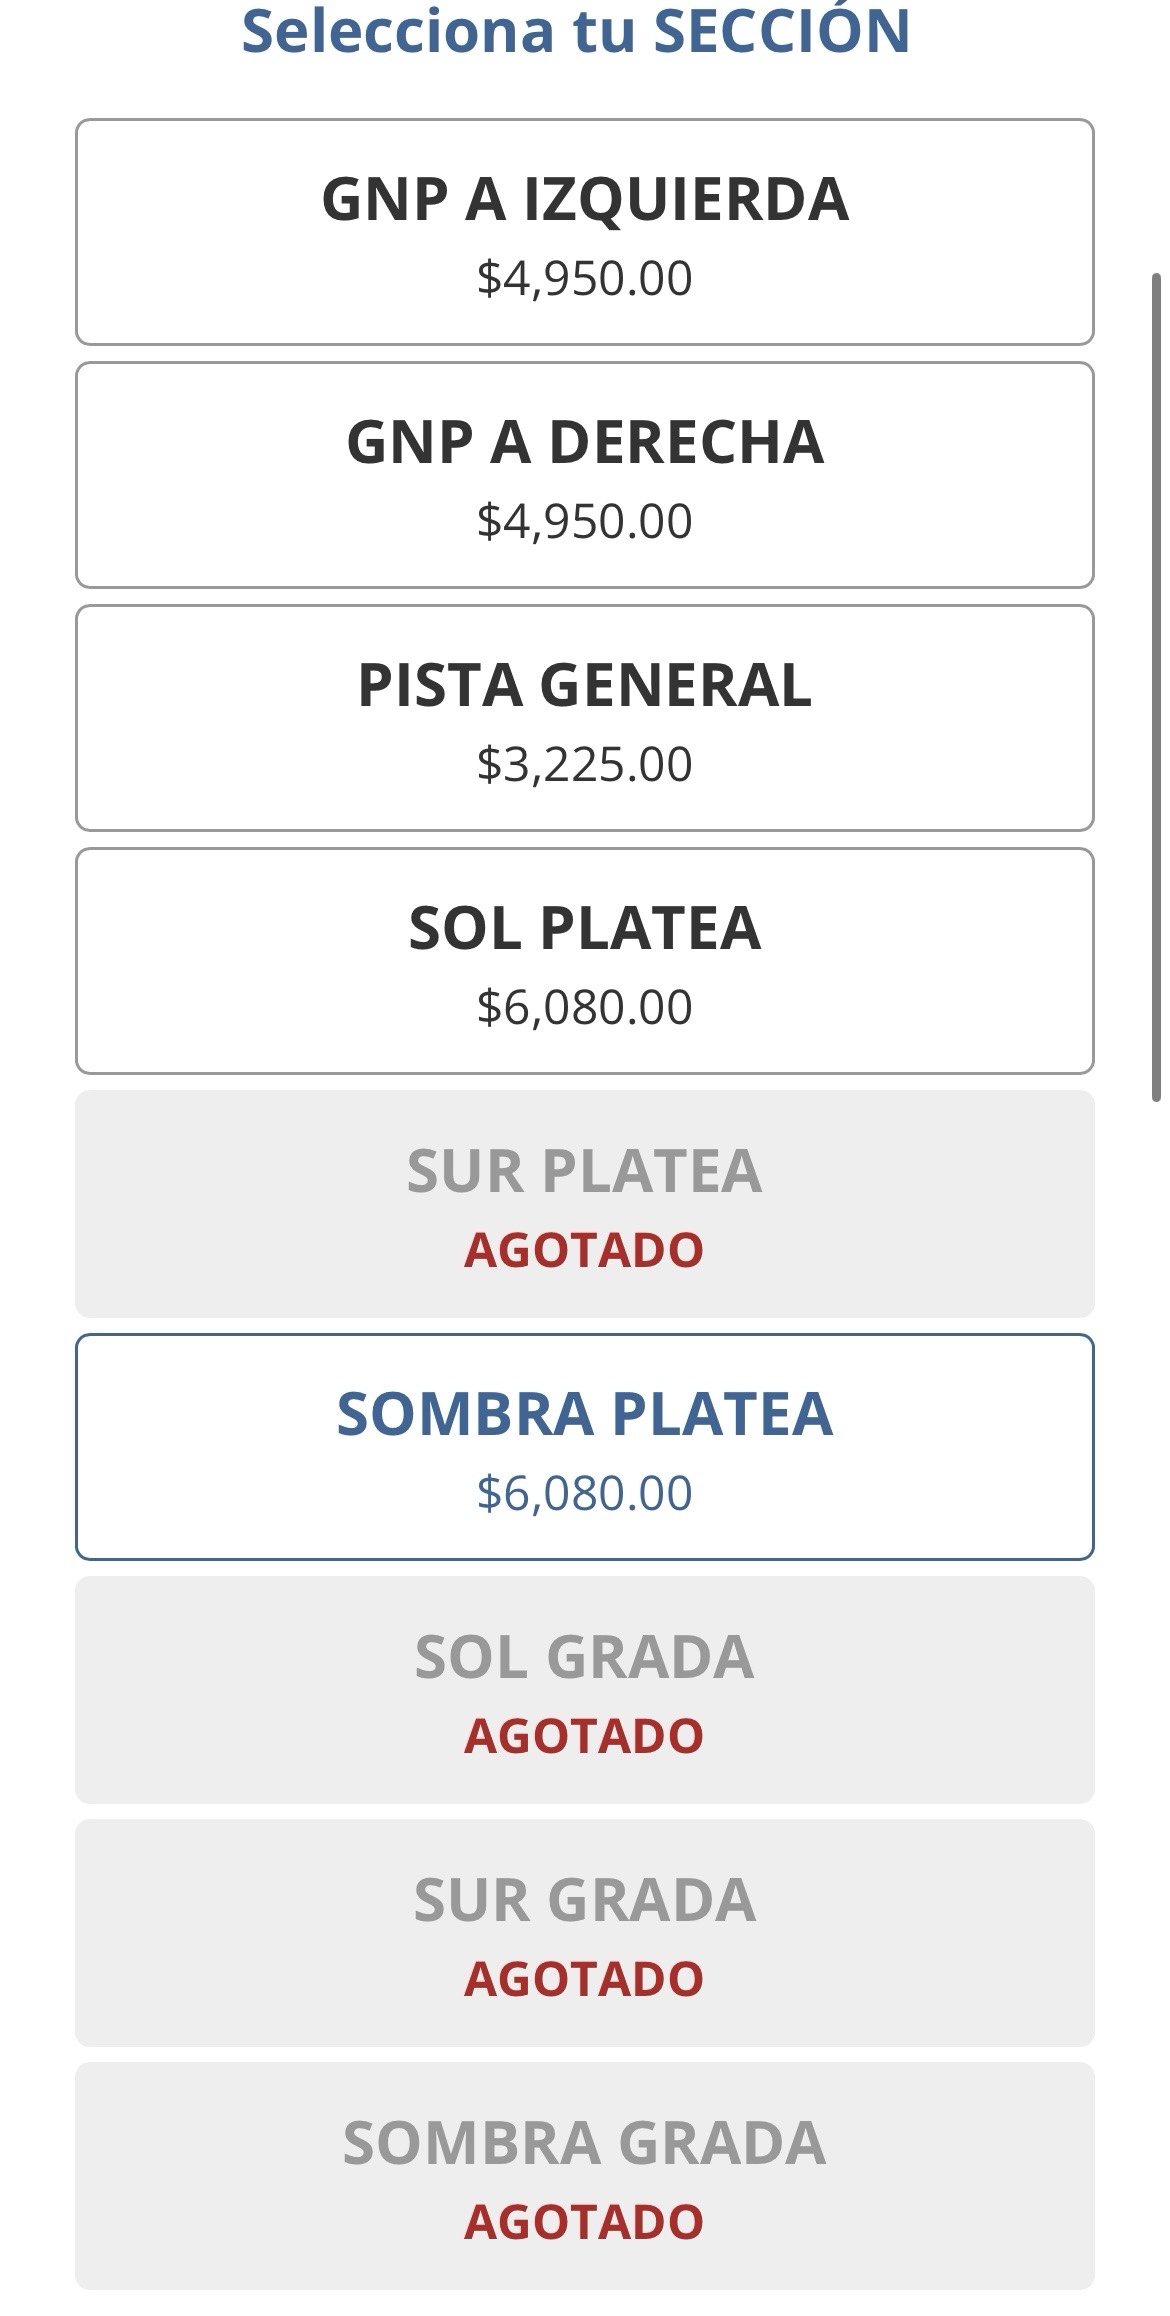Click the sold-out SUR PLATEA section
Screen dimensions: 1170x2316
[x=584, y=1172]
